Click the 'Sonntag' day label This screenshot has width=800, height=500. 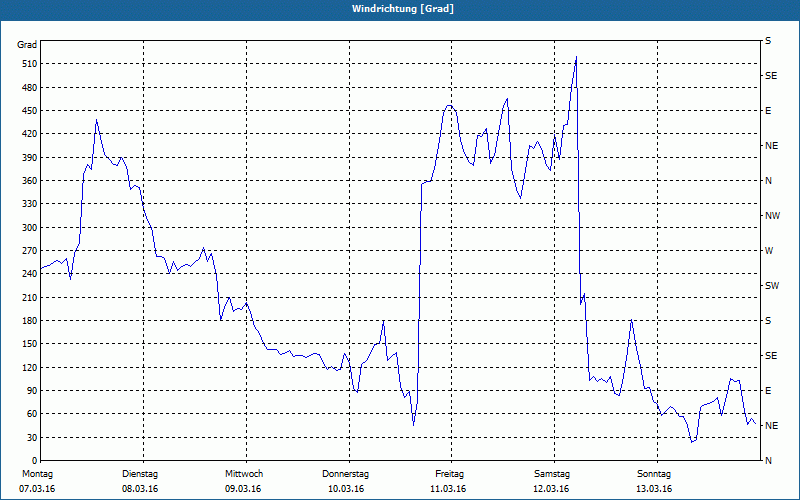[654, 474]
